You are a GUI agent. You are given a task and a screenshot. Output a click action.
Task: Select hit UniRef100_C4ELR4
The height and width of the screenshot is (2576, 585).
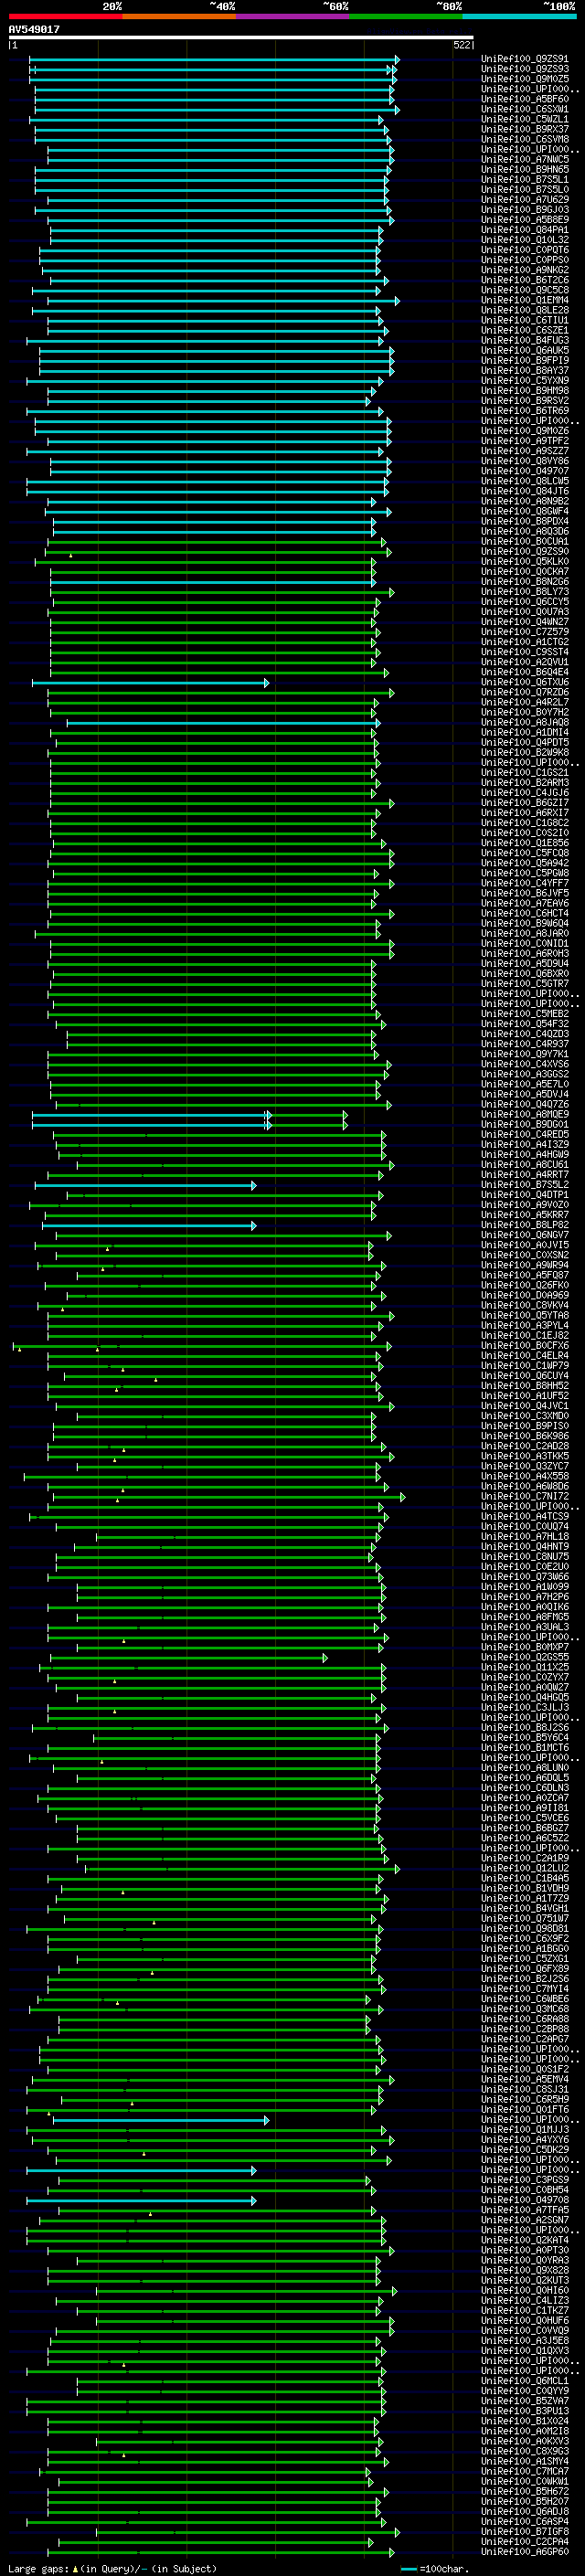[x=525, y=1358]
